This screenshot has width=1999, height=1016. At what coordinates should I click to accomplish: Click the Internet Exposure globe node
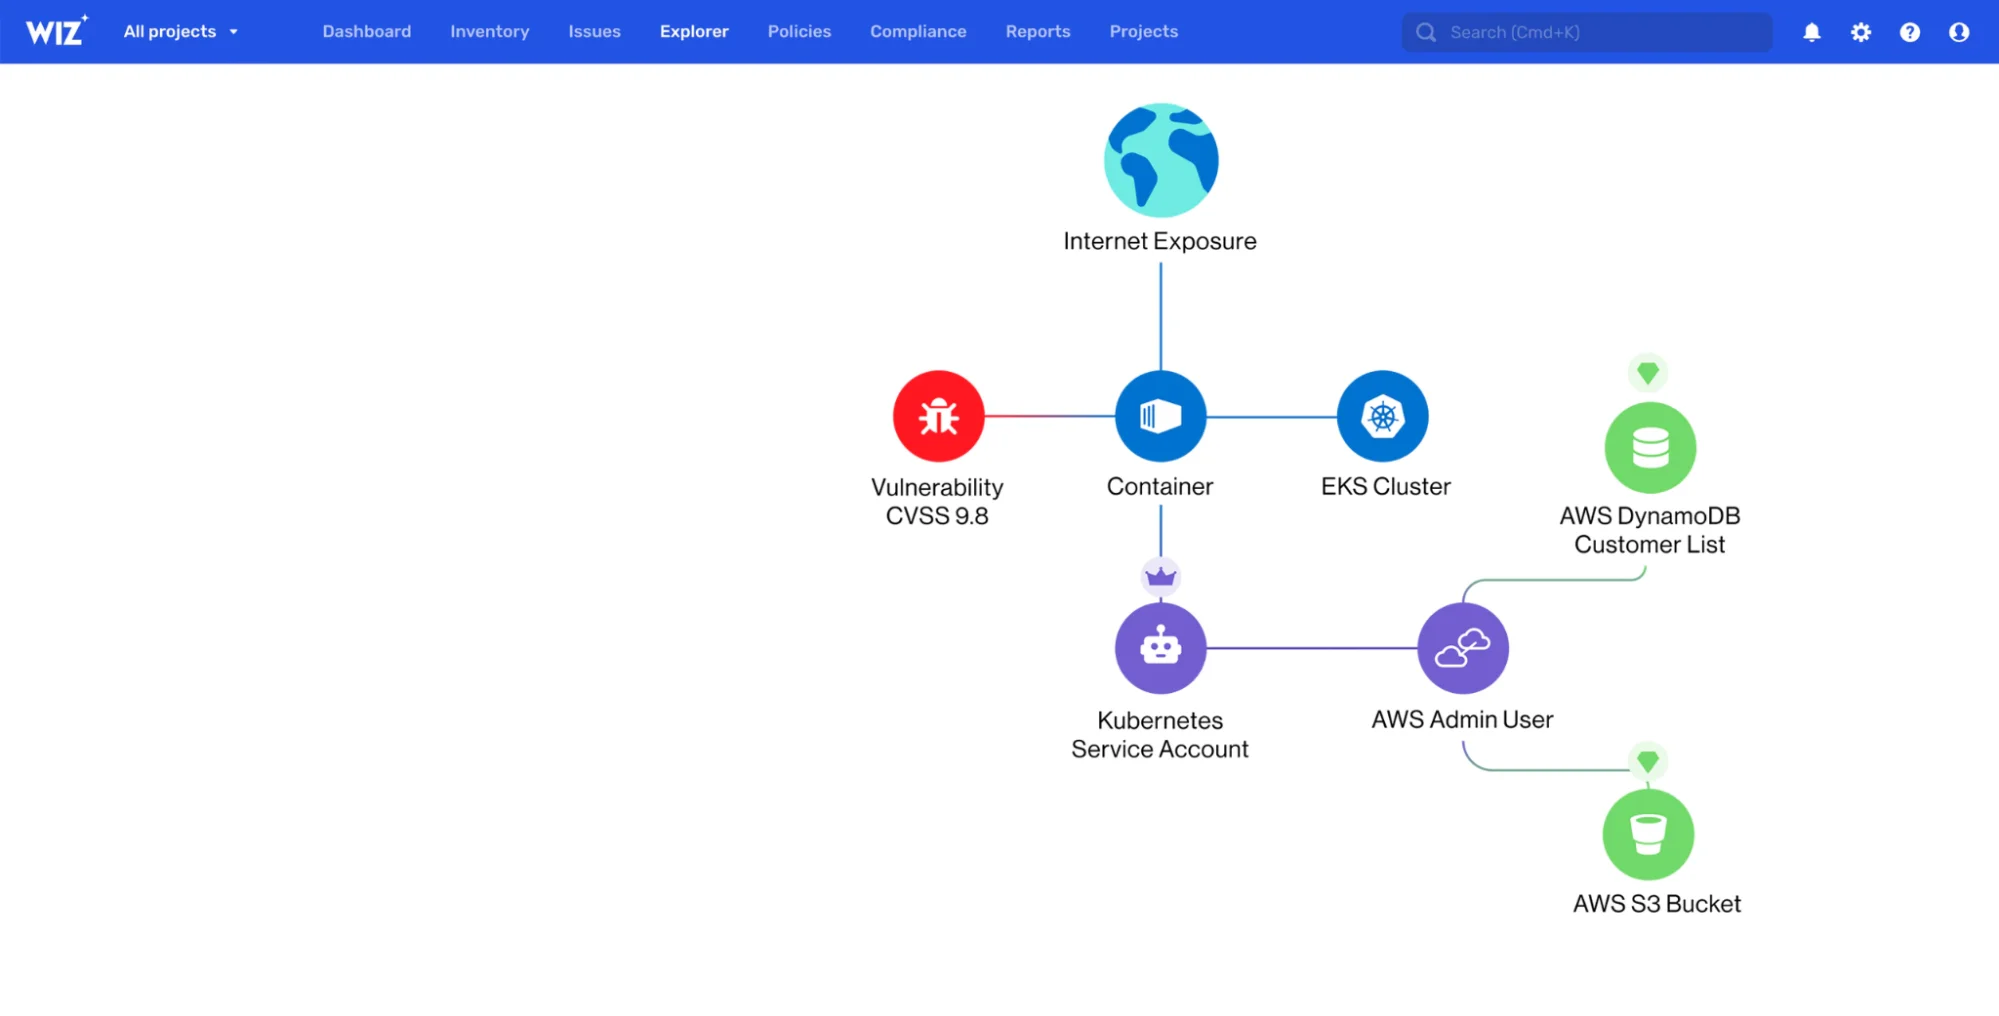(1160, 160)
